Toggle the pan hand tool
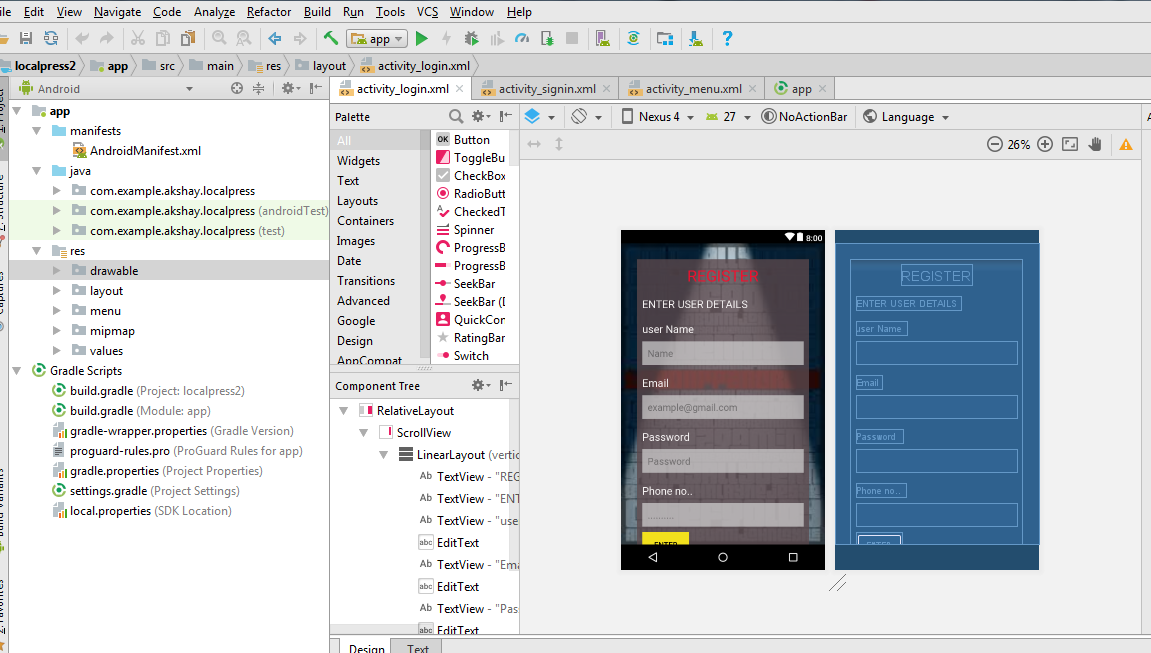The width and height of the screenshot is (1151, 653). (x=1096, y=144)
